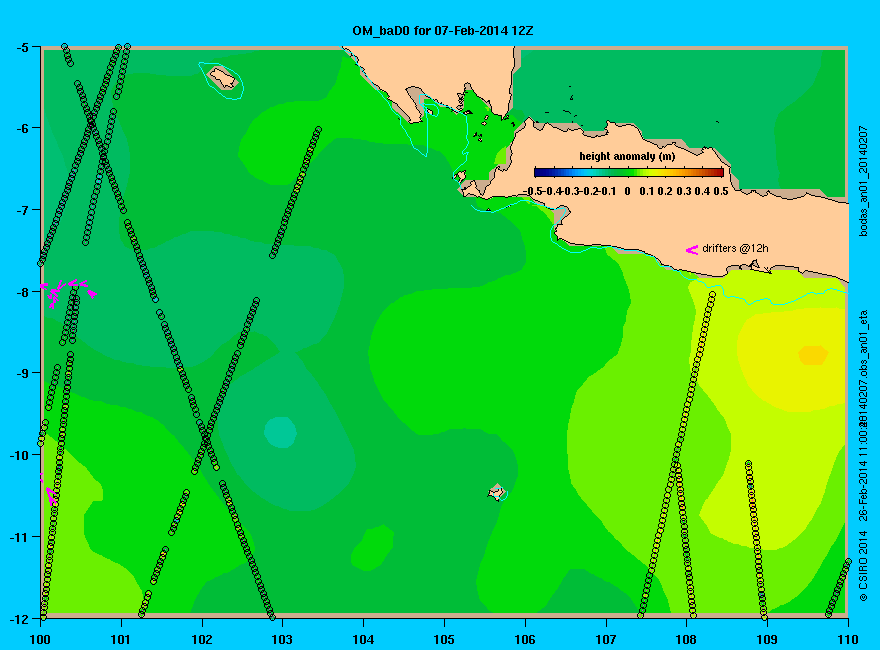The height and width of the screenshot is (650, 880).
Task: Click the 102 longitude axis label
Action: (x=202, y=639)
